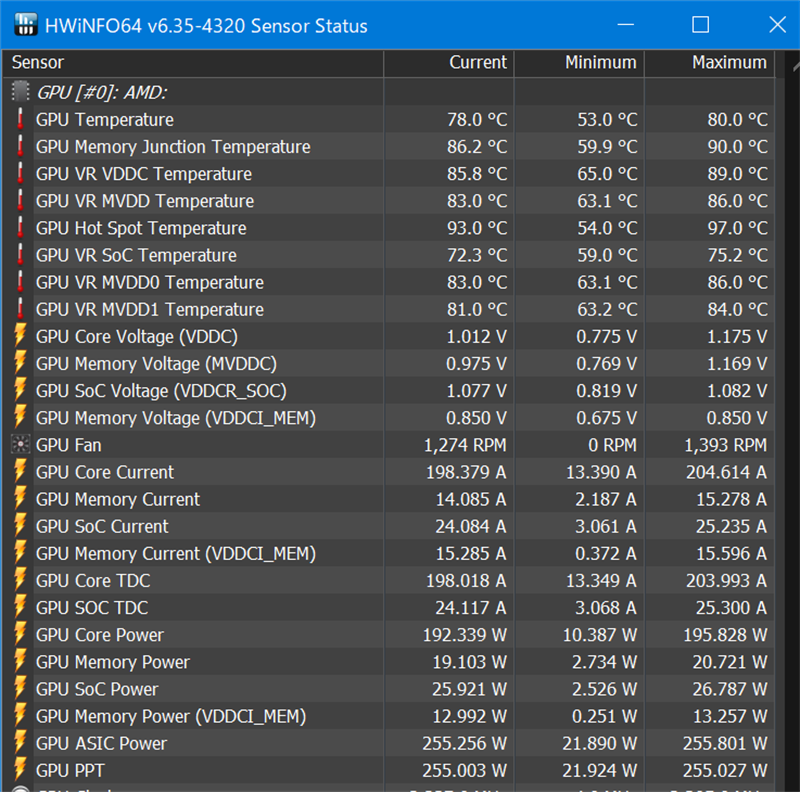This screenshot has width=800, height=792.
Task: Select the GPU VR SoC Temperature label
Action: tap(136, 255)
